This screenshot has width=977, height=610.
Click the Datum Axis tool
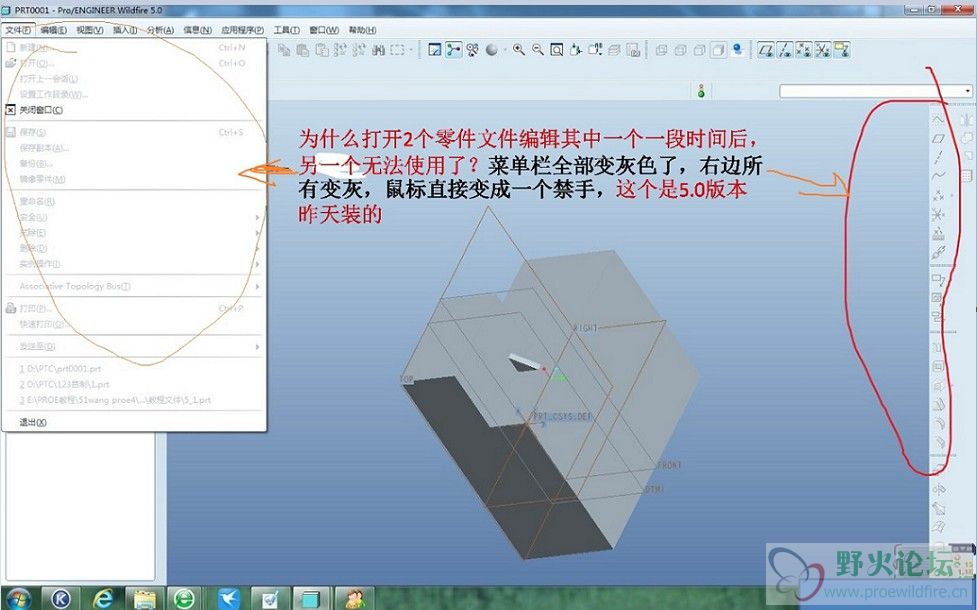938,157
